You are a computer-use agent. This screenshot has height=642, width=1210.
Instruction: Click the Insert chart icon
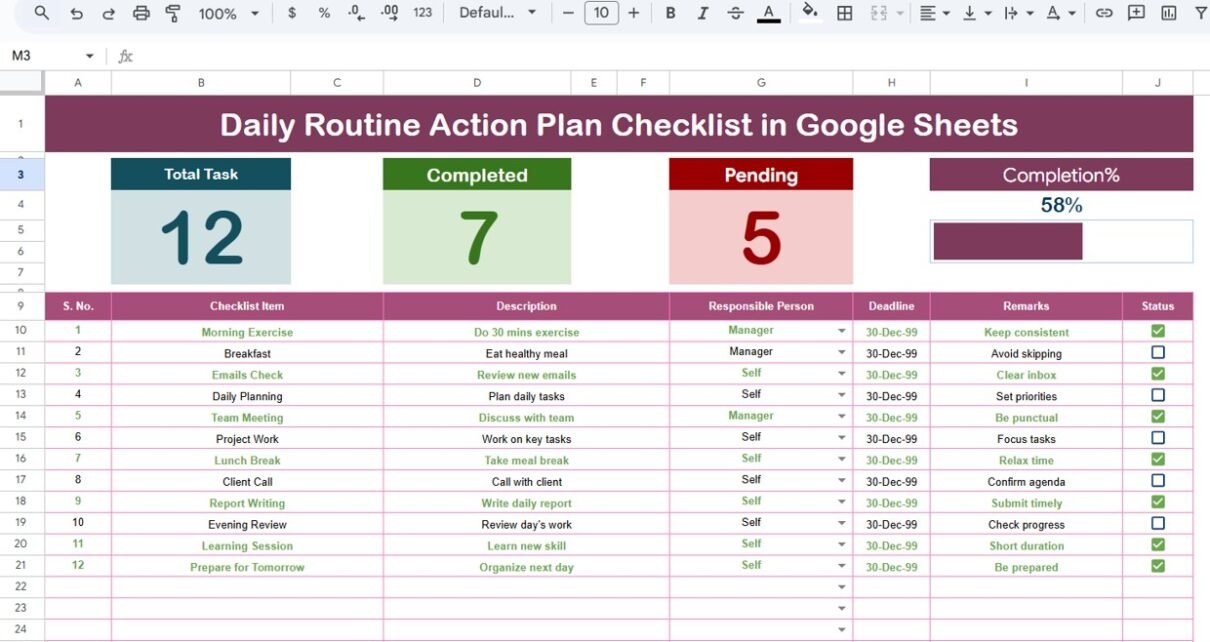[1169, 13]
